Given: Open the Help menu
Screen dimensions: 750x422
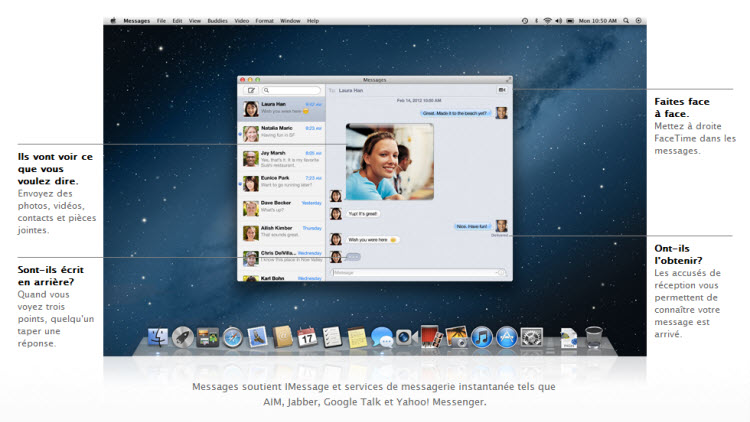Looking at the screenshot, I should (313, 21).
